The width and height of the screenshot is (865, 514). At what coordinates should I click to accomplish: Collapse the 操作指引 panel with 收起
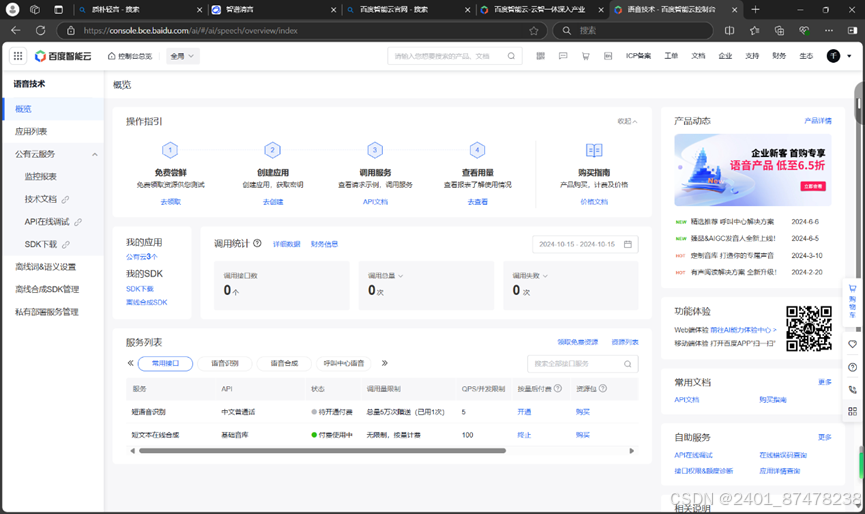tap(627, 121)
